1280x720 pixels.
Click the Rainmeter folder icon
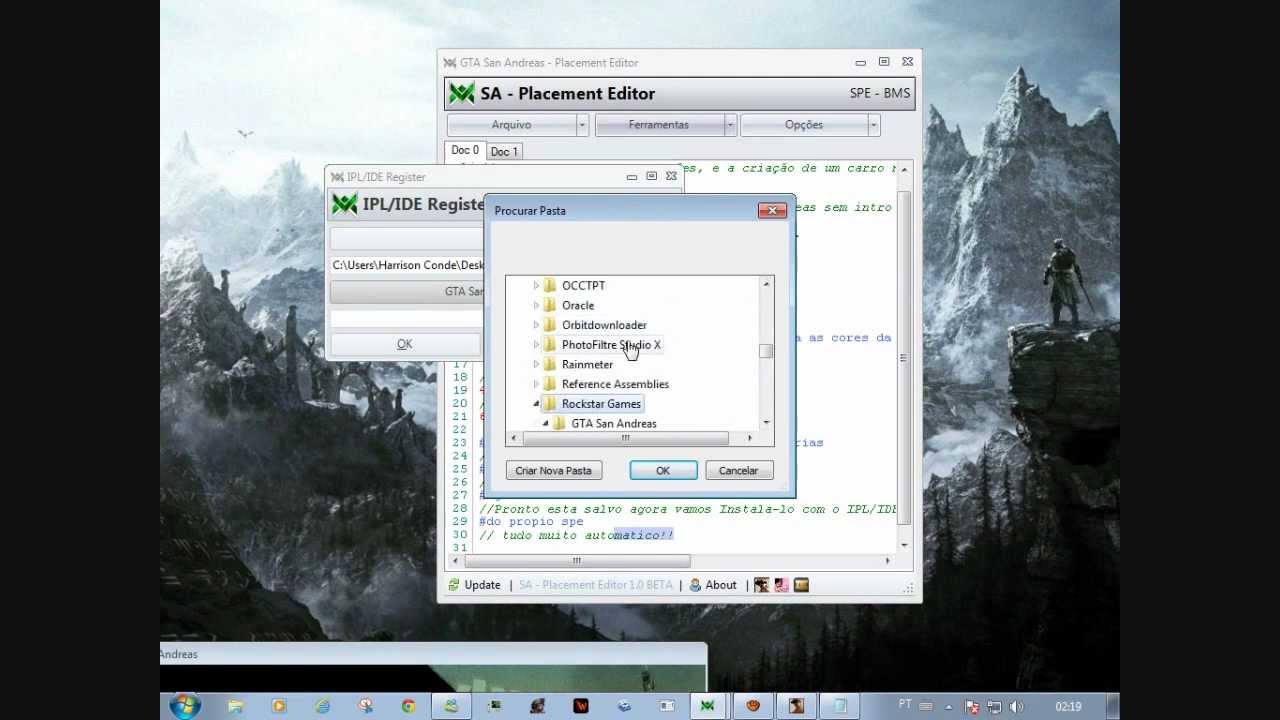pyautogui.click(x=549, y=364)
